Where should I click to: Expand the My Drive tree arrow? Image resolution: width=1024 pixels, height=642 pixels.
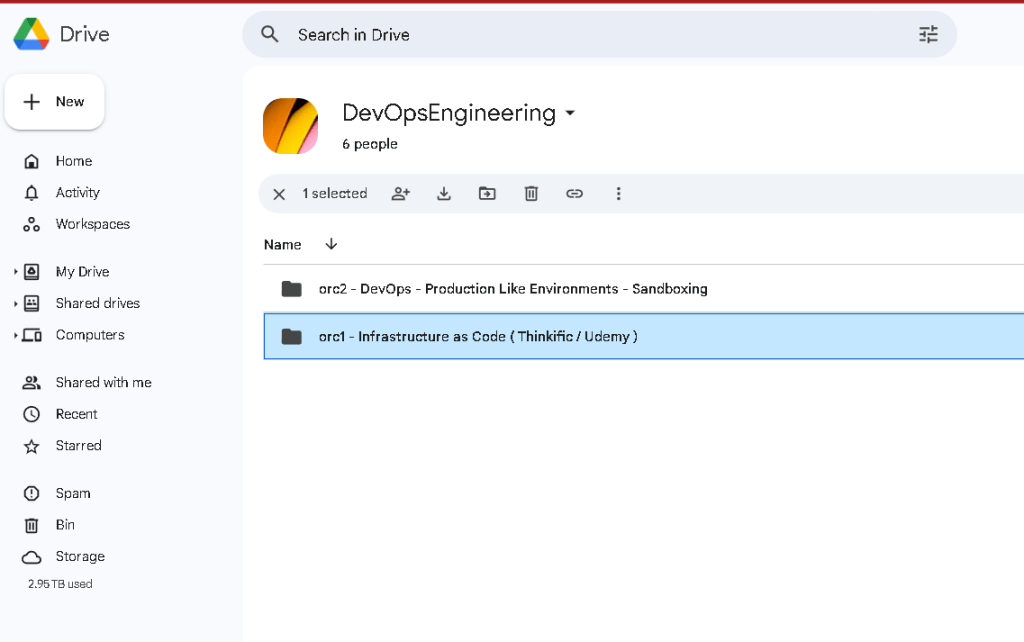(x=15, y=272)
